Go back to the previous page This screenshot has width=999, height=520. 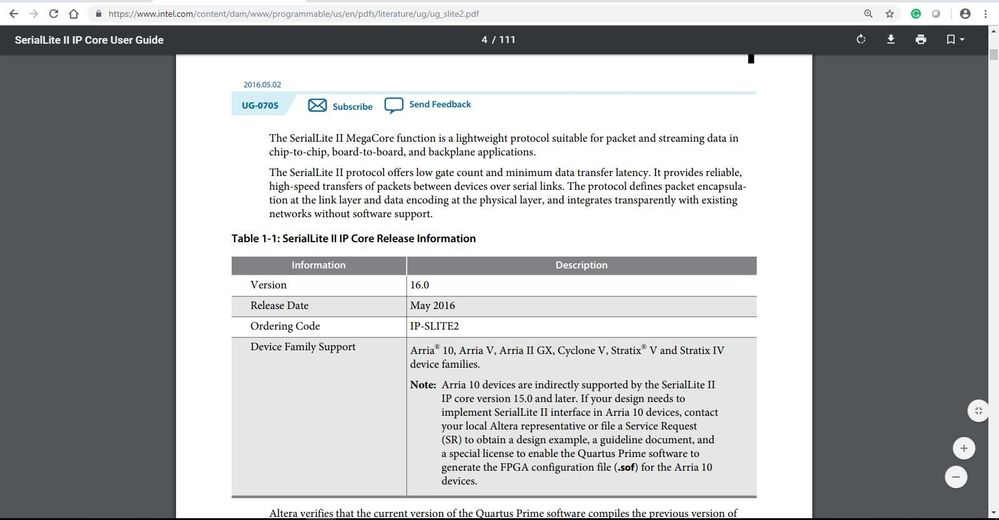pyautogui.click(x=13, y=13)
